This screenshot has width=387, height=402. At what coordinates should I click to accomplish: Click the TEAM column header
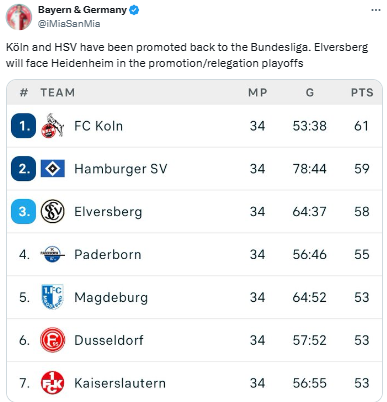58,93
